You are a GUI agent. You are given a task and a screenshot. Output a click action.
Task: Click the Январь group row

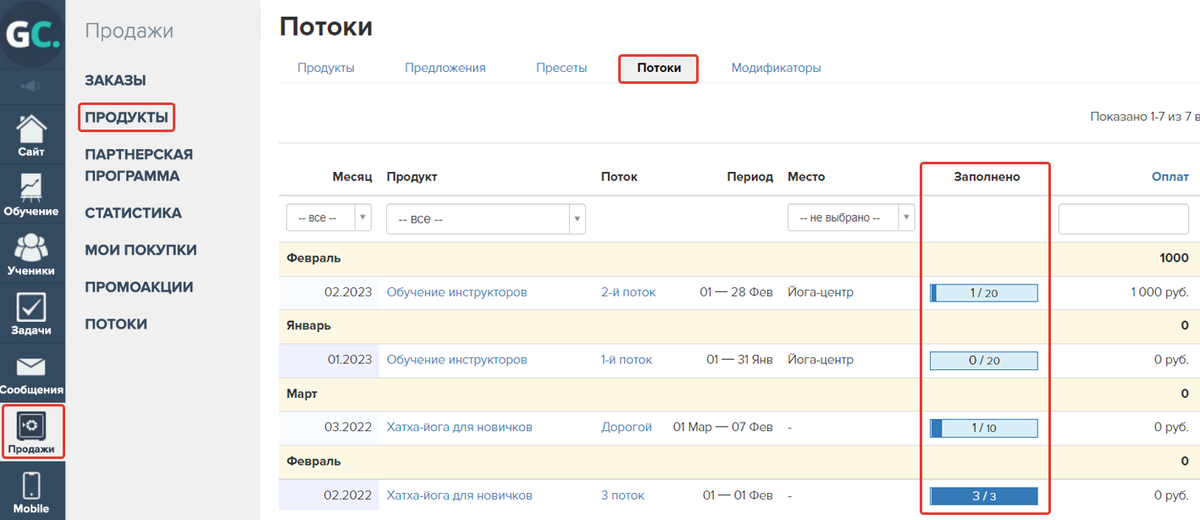pos(738,326)
